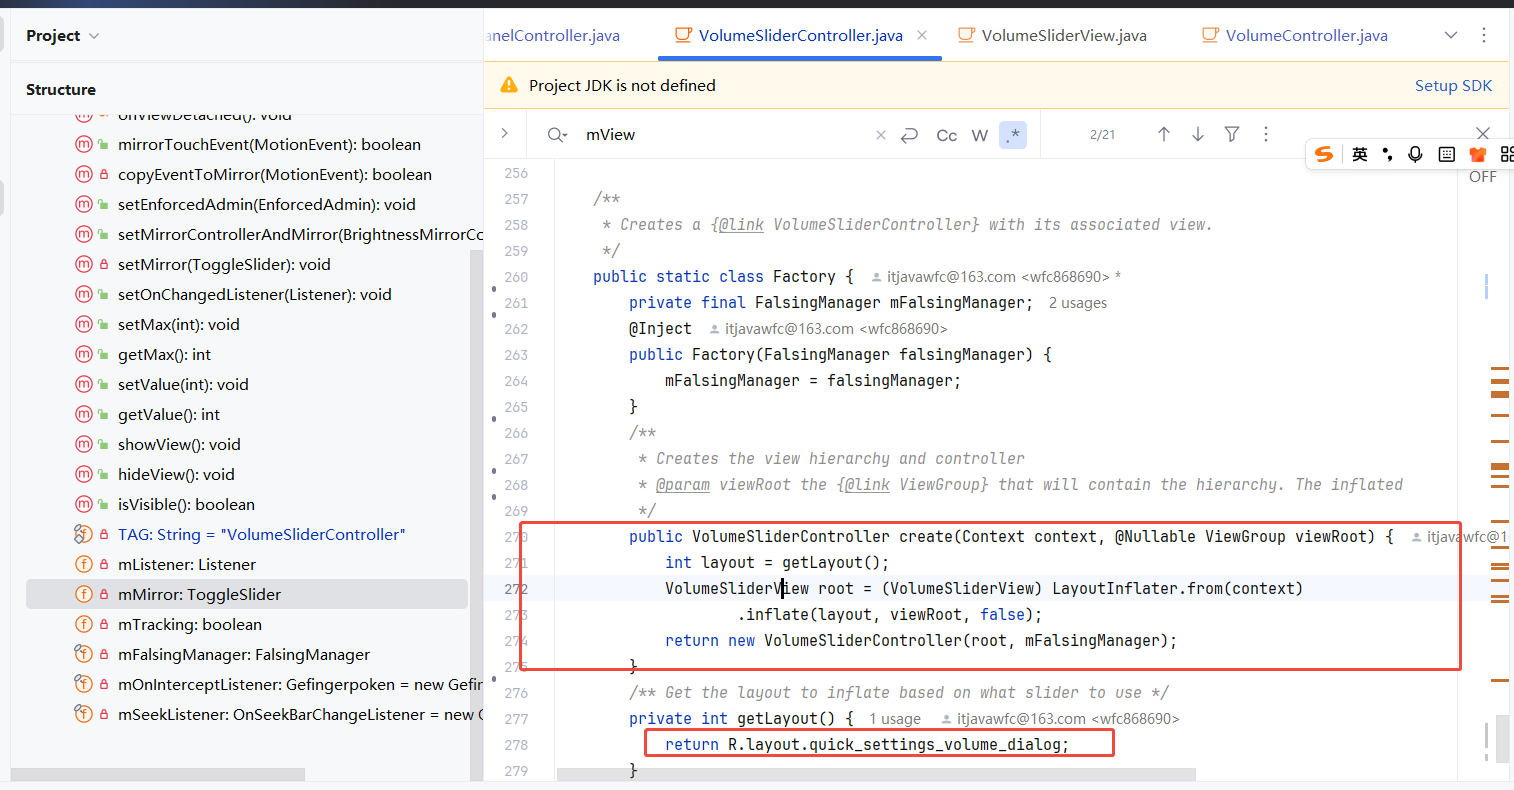
Task: Open search bar more options menu
Action: [x=1266, y=134]
